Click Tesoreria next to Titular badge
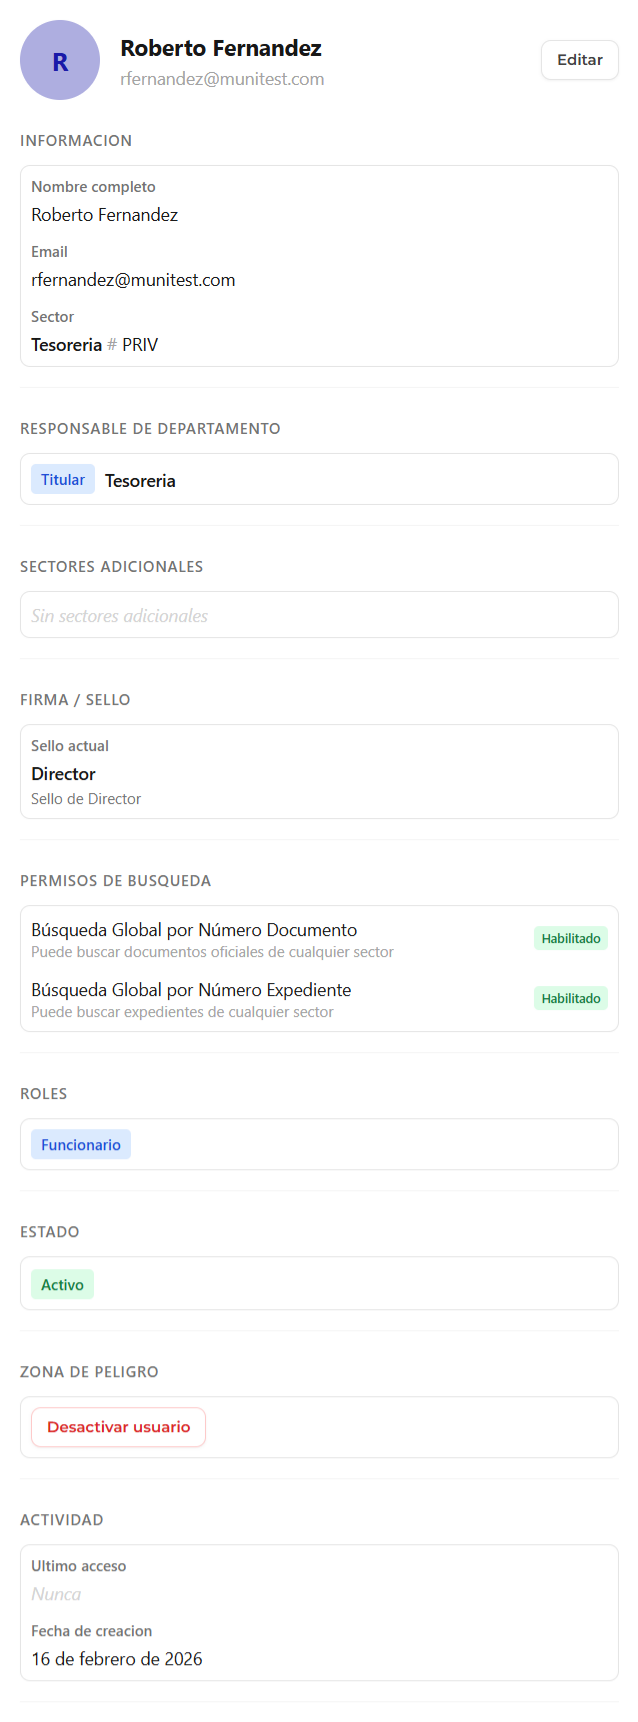This screenshot has height=1722, width=638. pos(140,481)
